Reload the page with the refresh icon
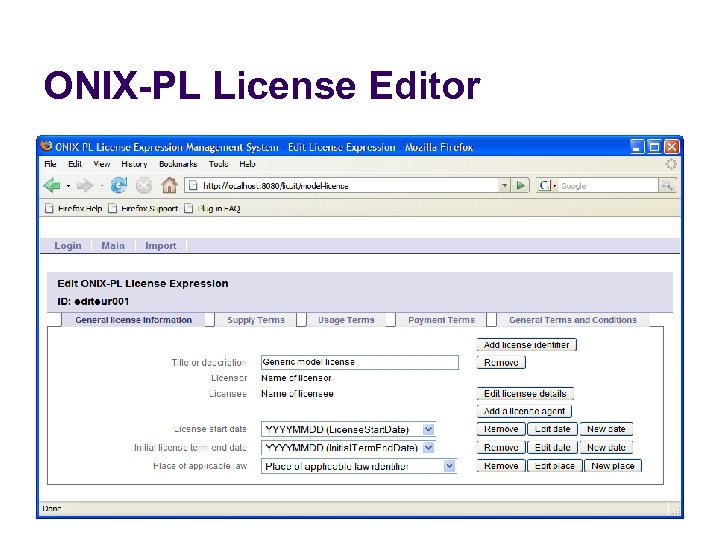The image size is (720, 540). pos(119,186)
